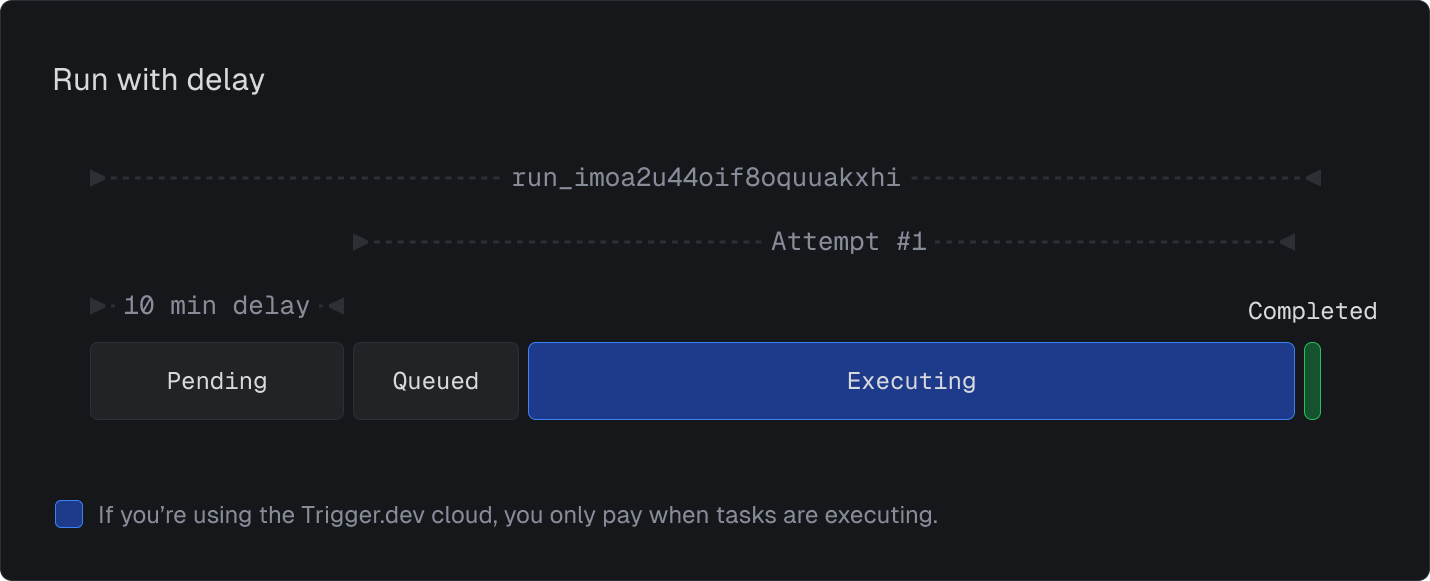Click the arrowhead left of 10 min delay
The width and height of the screenshot is (1430, 581).
98,306
